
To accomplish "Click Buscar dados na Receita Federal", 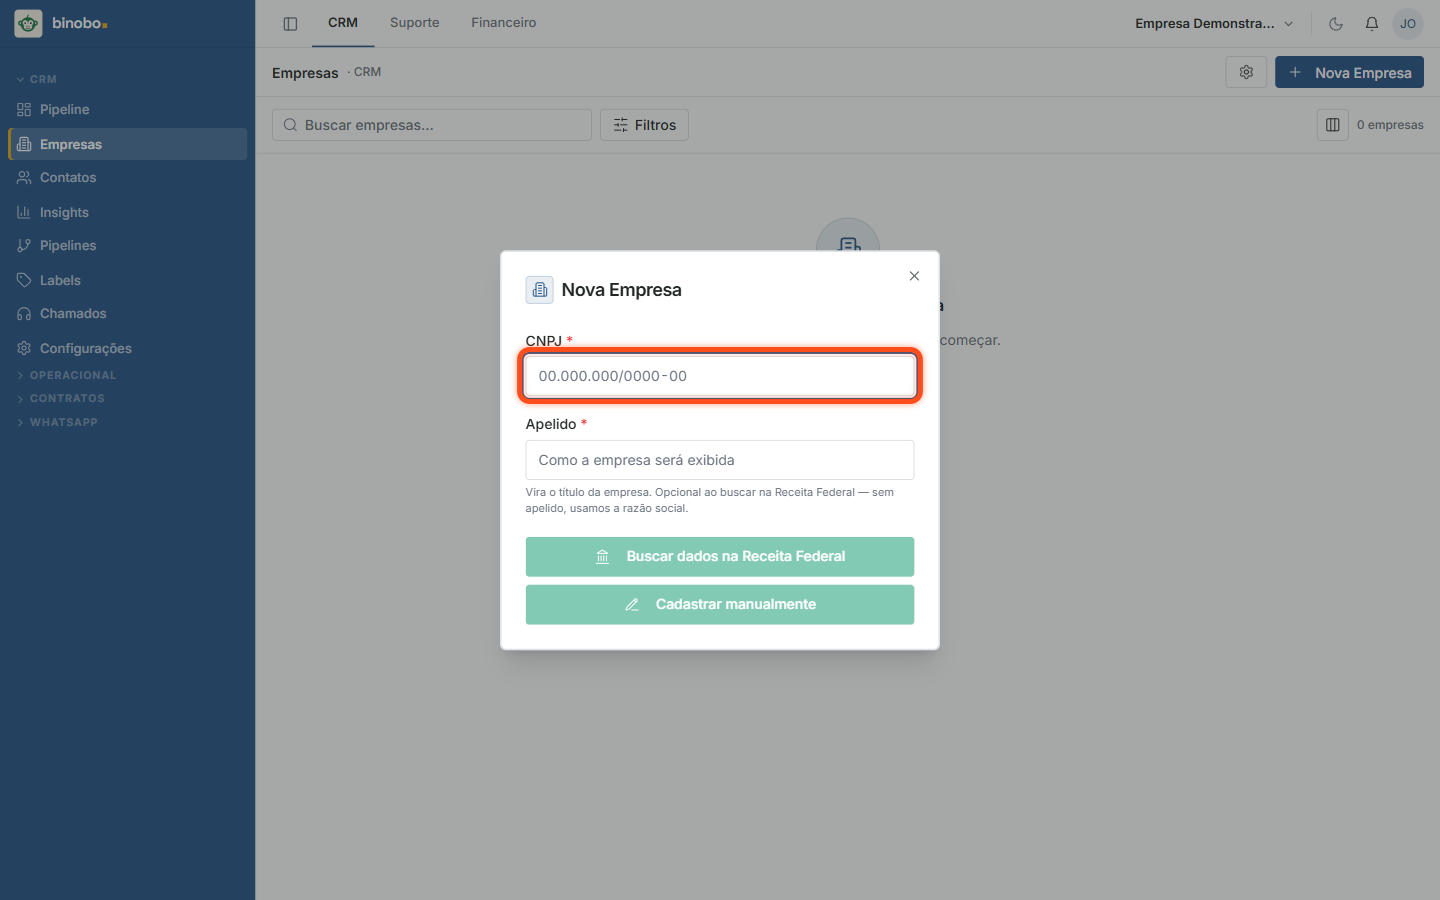I will tap(720, 557).
